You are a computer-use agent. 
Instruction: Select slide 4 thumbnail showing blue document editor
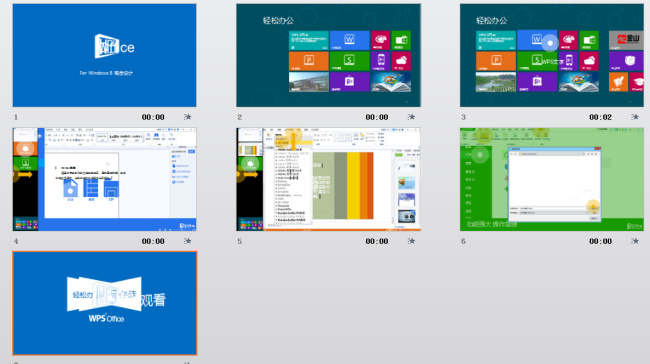(104, 179)
